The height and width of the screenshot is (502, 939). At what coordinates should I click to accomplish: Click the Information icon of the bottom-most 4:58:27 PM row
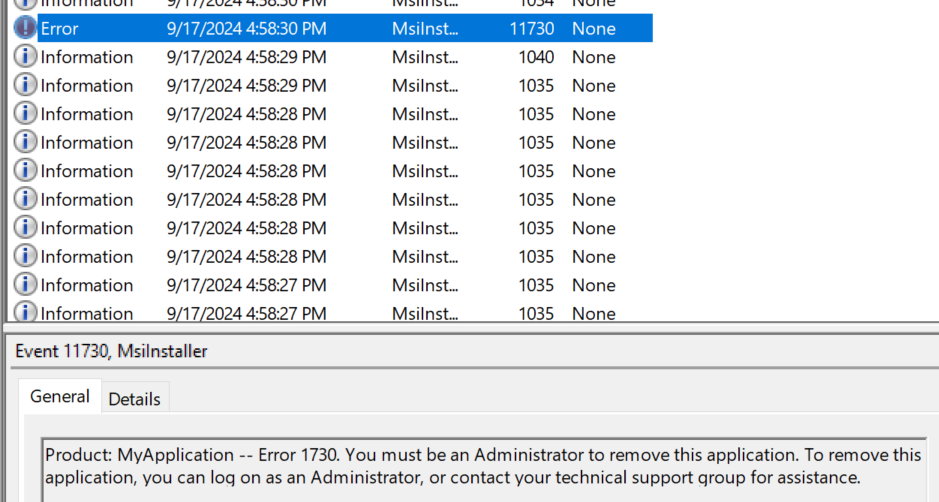[x=25, y=312]
